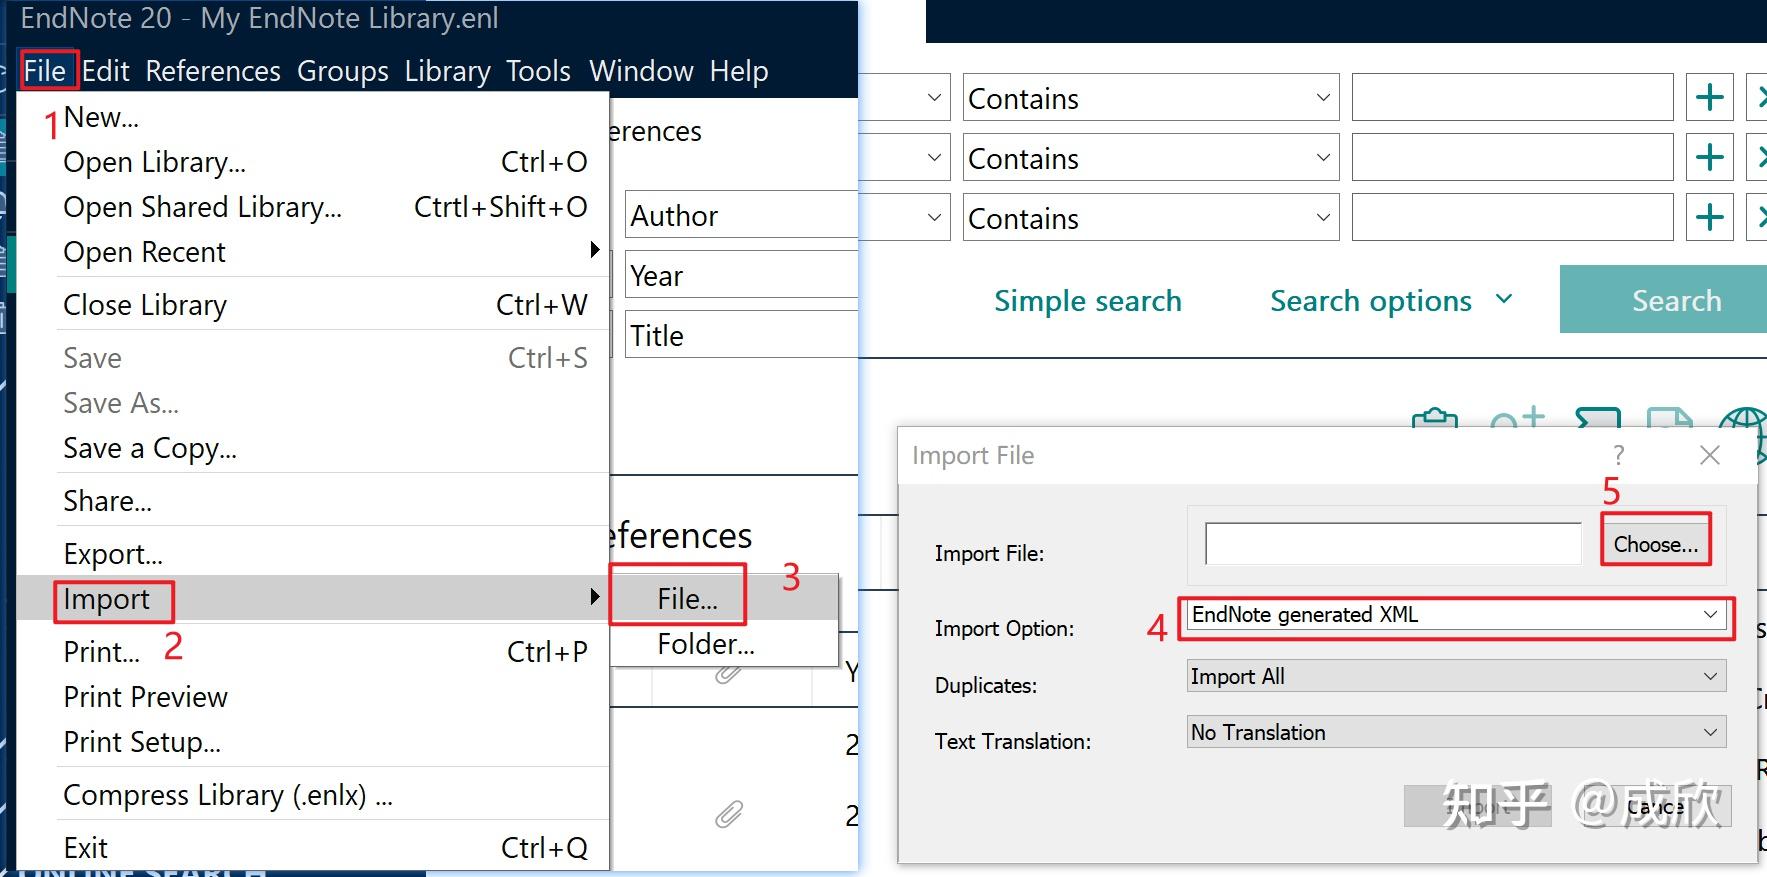Click the paperclip icon in the reference row

[x=729, y=814]
